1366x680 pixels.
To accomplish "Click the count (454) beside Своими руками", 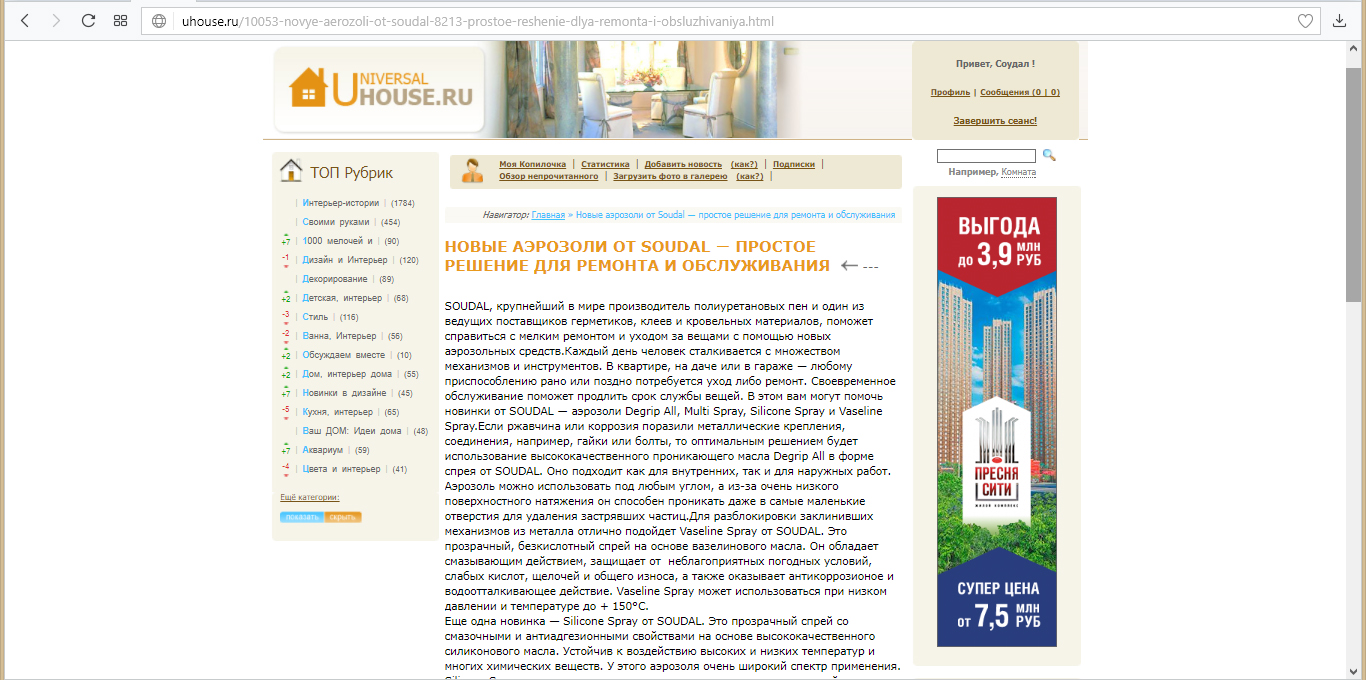I will tap(390, 222).
